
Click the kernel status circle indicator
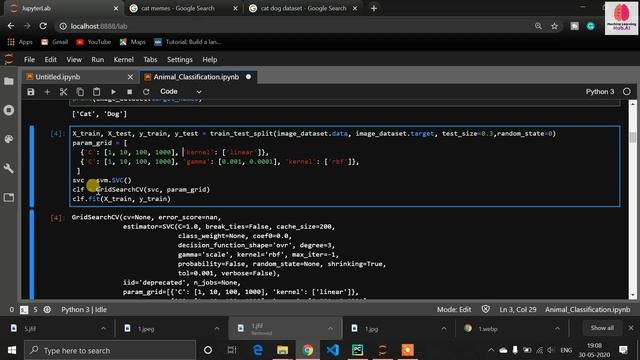tap(627, 91)
